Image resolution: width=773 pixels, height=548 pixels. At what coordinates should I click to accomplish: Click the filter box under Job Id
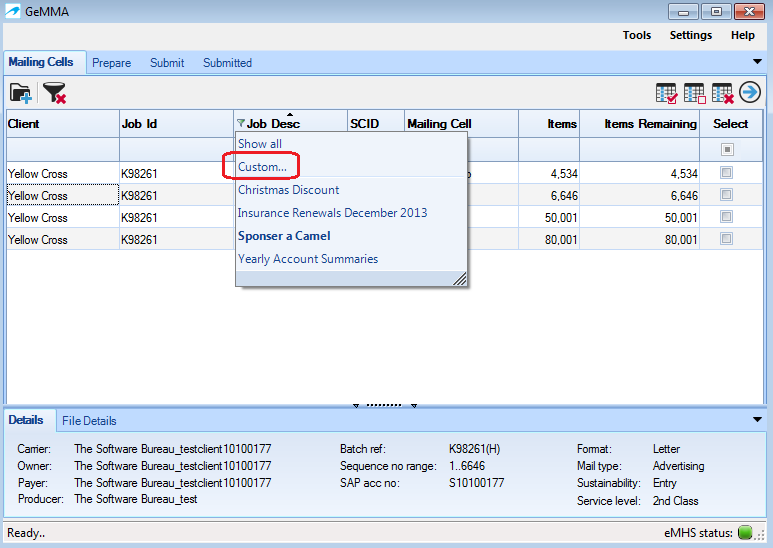[176, 149]
